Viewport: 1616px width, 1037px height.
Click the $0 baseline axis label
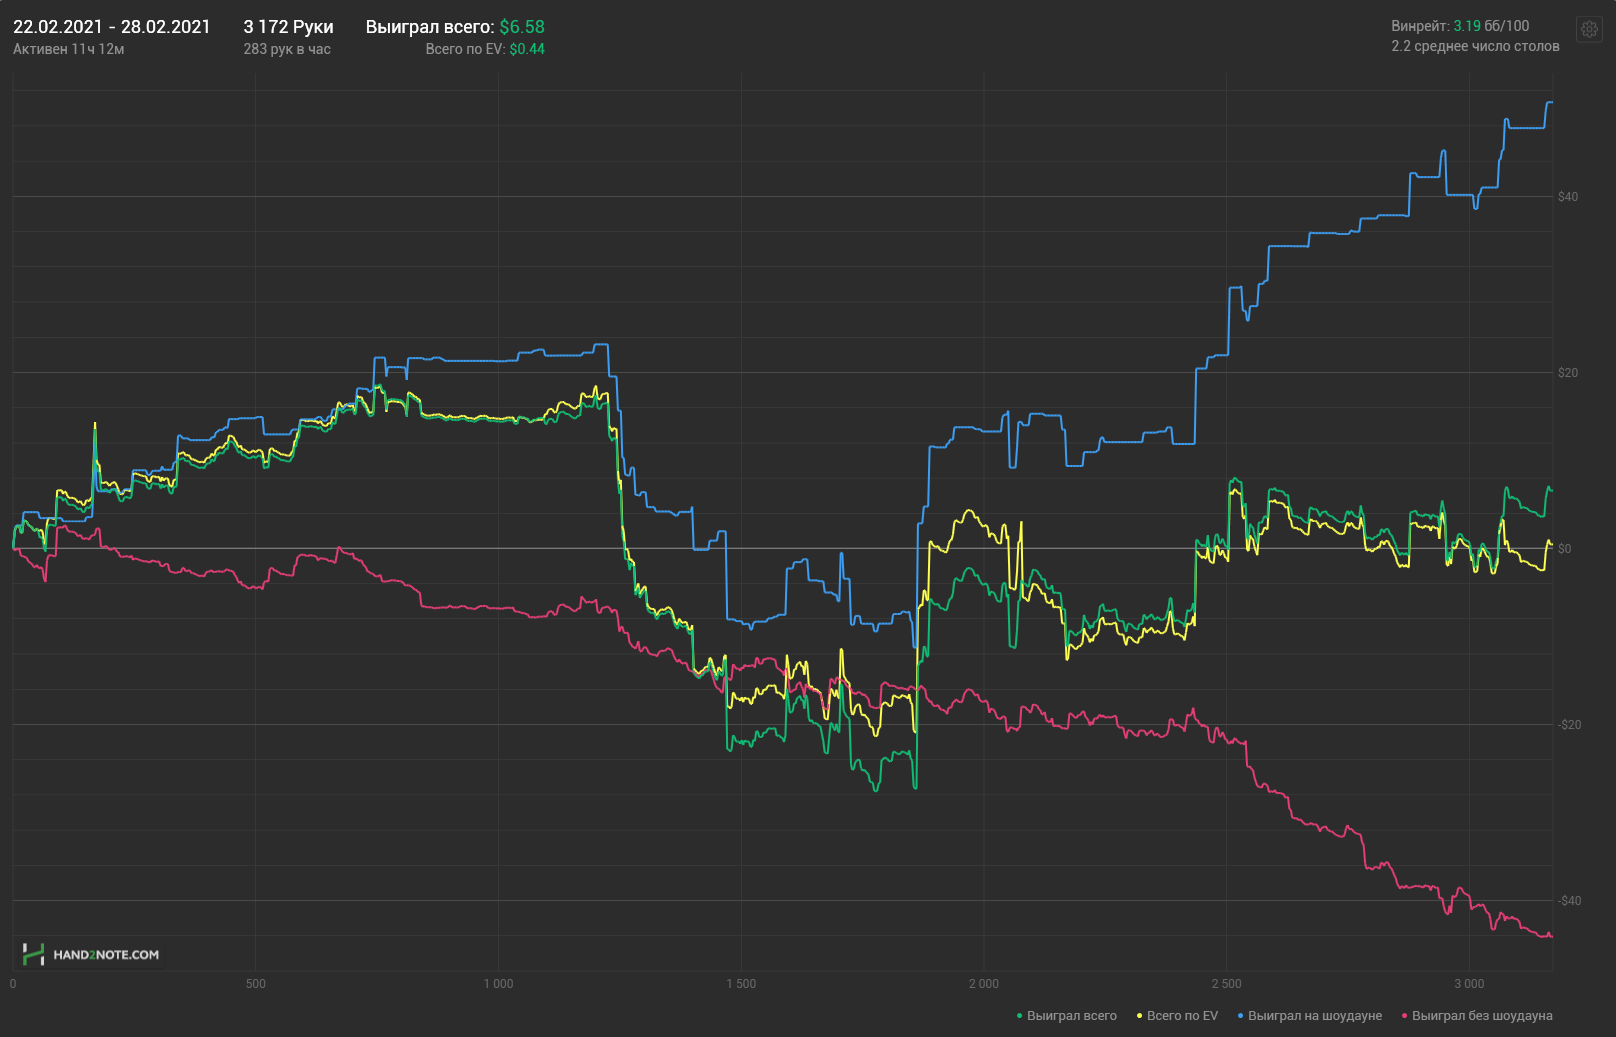[x=1565, y=549]
